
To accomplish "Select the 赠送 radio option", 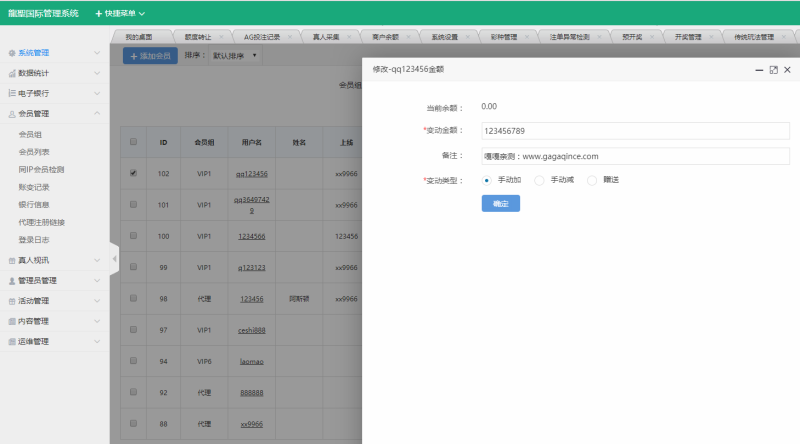I will coord(592,180).
